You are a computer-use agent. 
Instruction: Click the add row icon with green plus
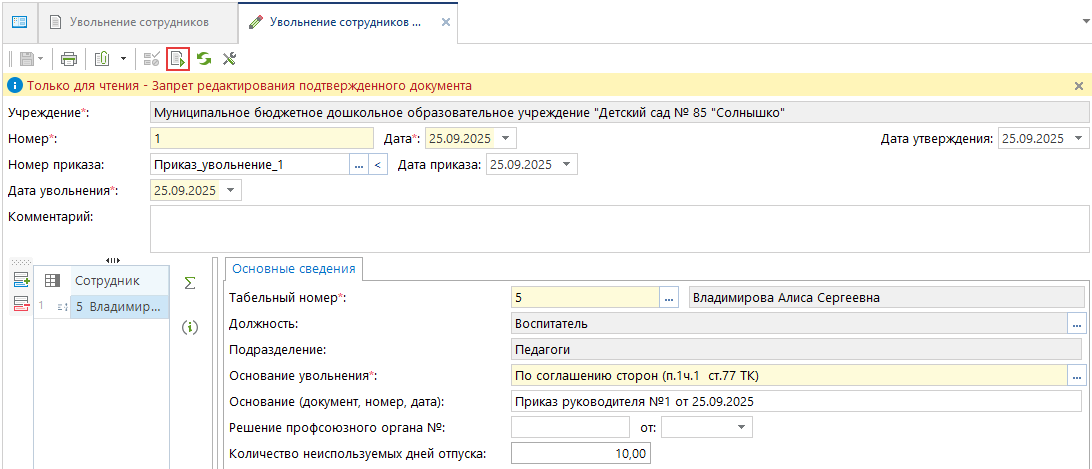coord(21,281)
